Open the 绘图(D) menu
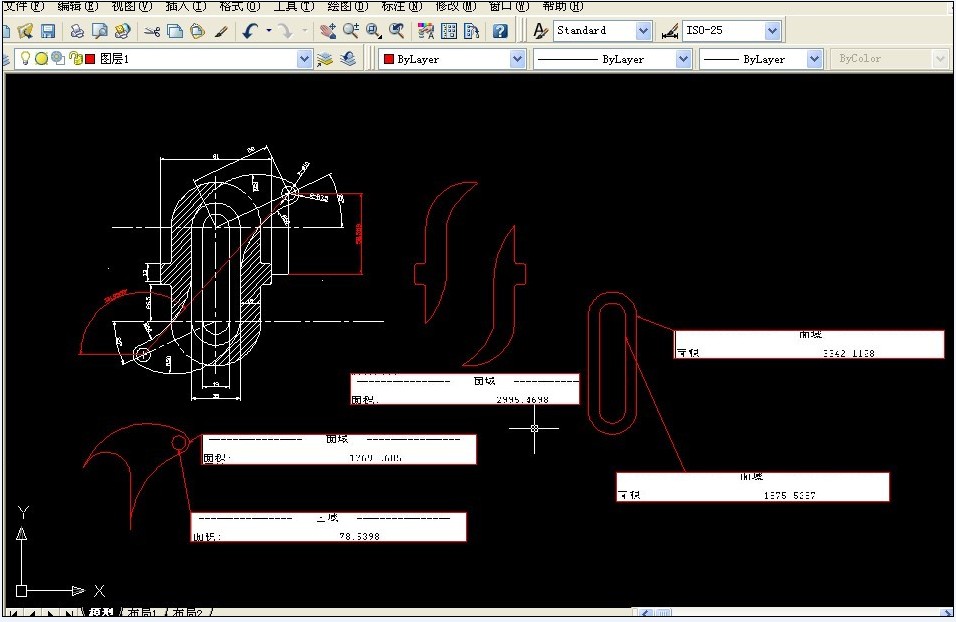The image size is (956, 622). point(348,6)
